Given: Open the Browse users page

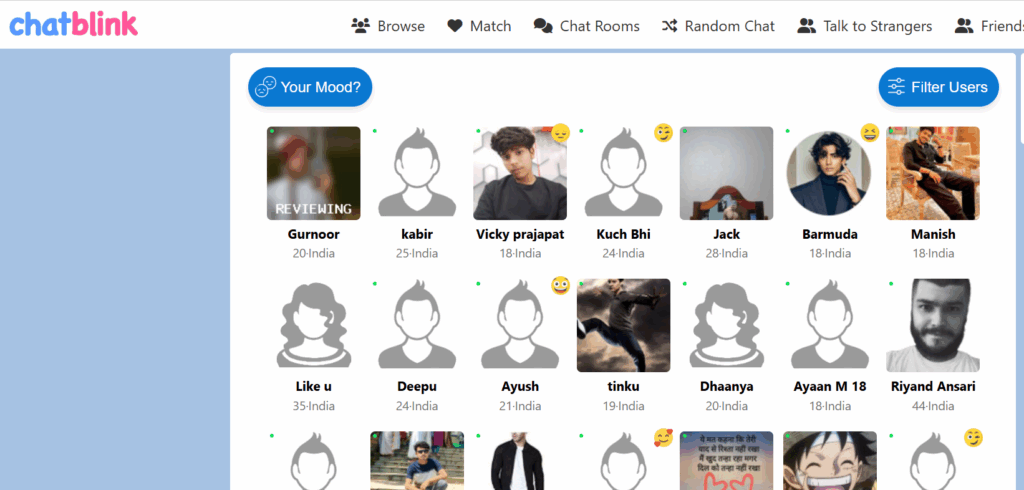Looking at the screenshot, I should pyautogui.click(x=388, y=26).
